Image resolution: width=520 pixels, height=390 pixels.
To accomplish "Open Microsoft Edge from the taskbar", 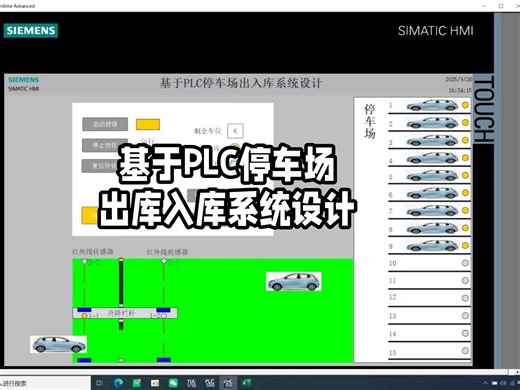I will 118,383.
